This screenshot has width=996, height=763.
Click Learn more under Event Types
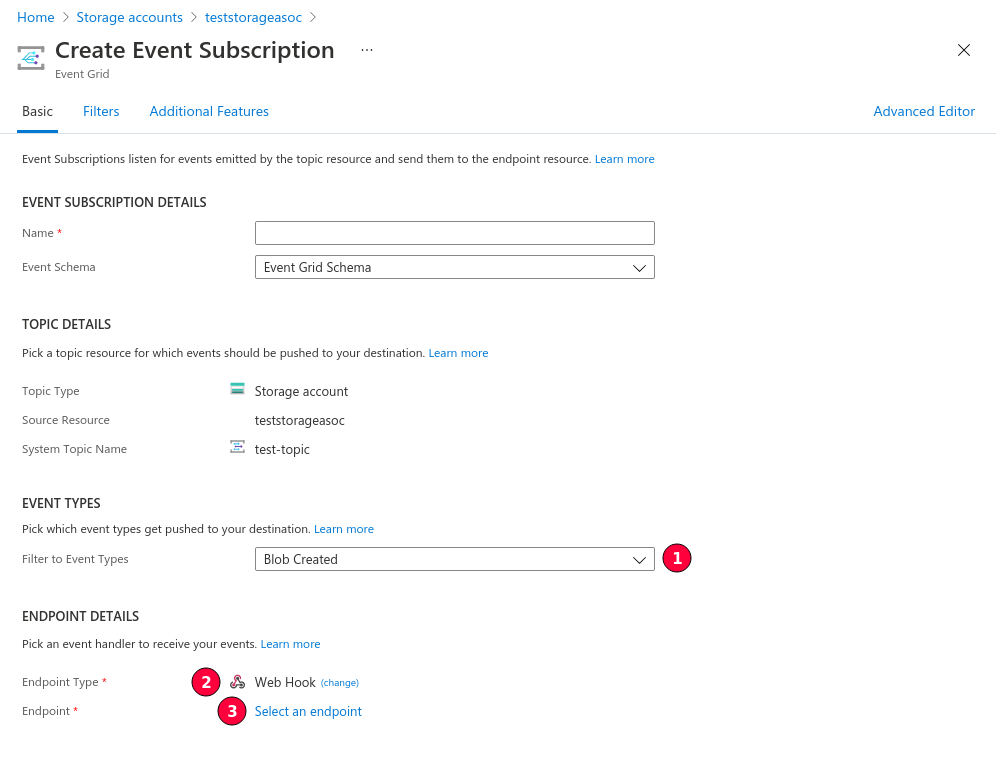[344, 529]
